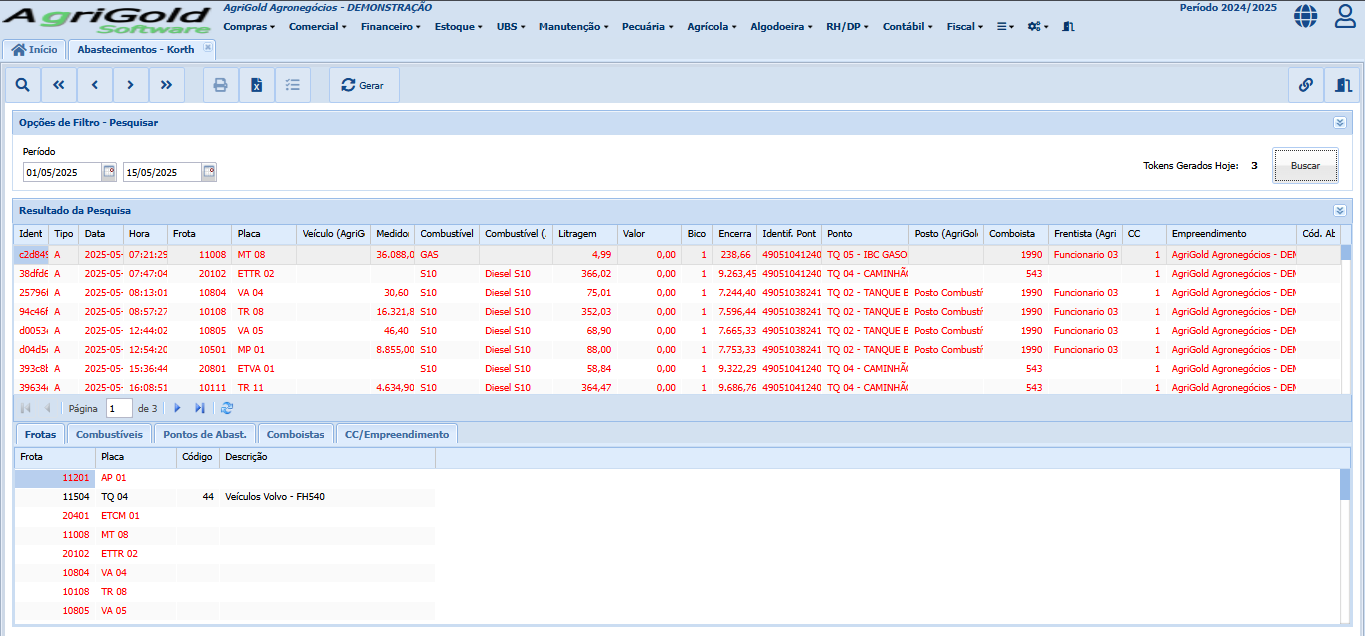Click the Buscar button
The image size is (1365, 636).
pyautogui.click(x=1305, y=166)
